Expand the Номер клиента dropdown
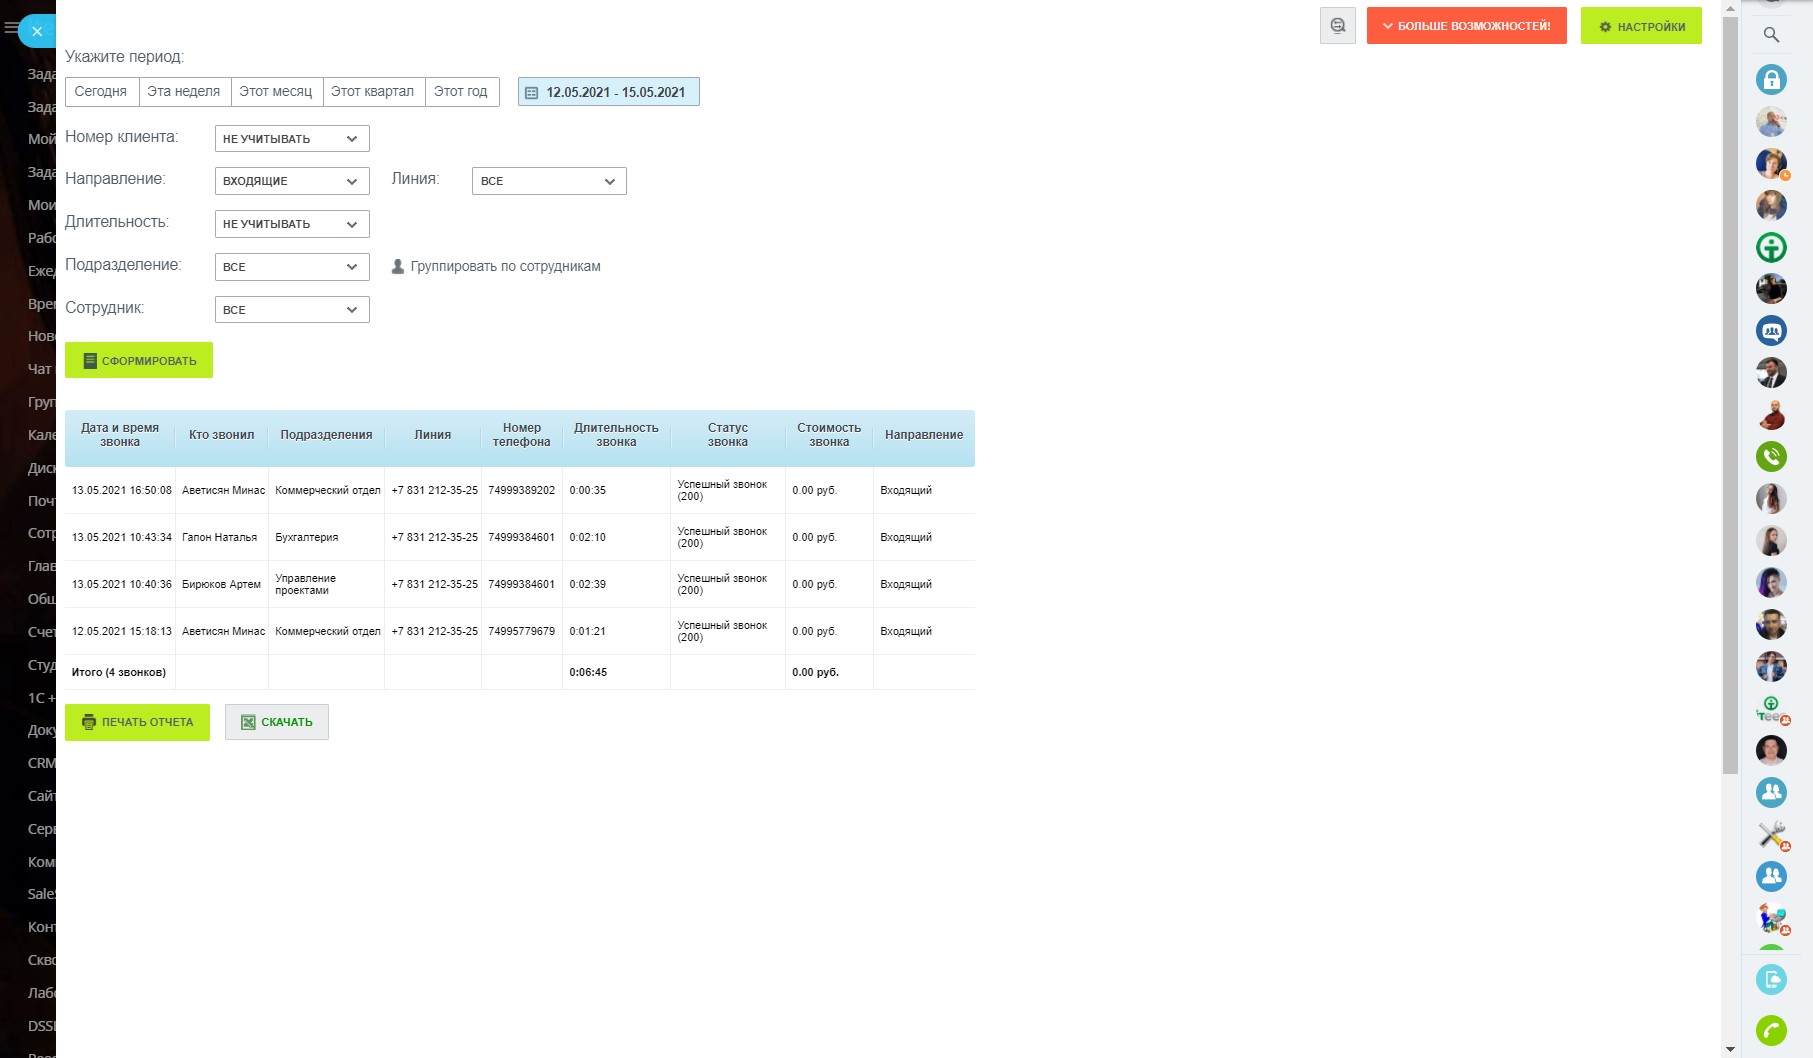Image resolution: width=1813 pixels, height=1058 pixels. click(291, 139)
